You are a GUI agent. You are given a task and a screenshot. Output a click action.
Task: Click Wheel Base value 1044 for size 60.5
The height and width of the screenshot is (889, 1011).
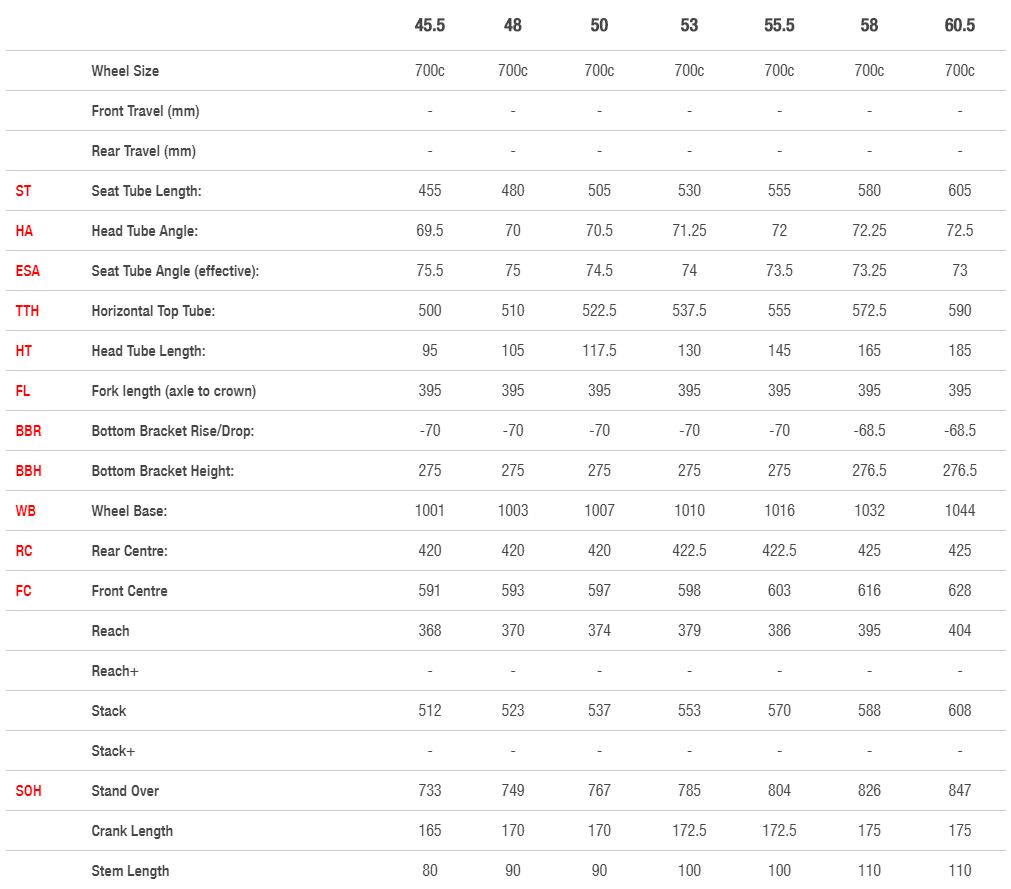pos(959,511)
